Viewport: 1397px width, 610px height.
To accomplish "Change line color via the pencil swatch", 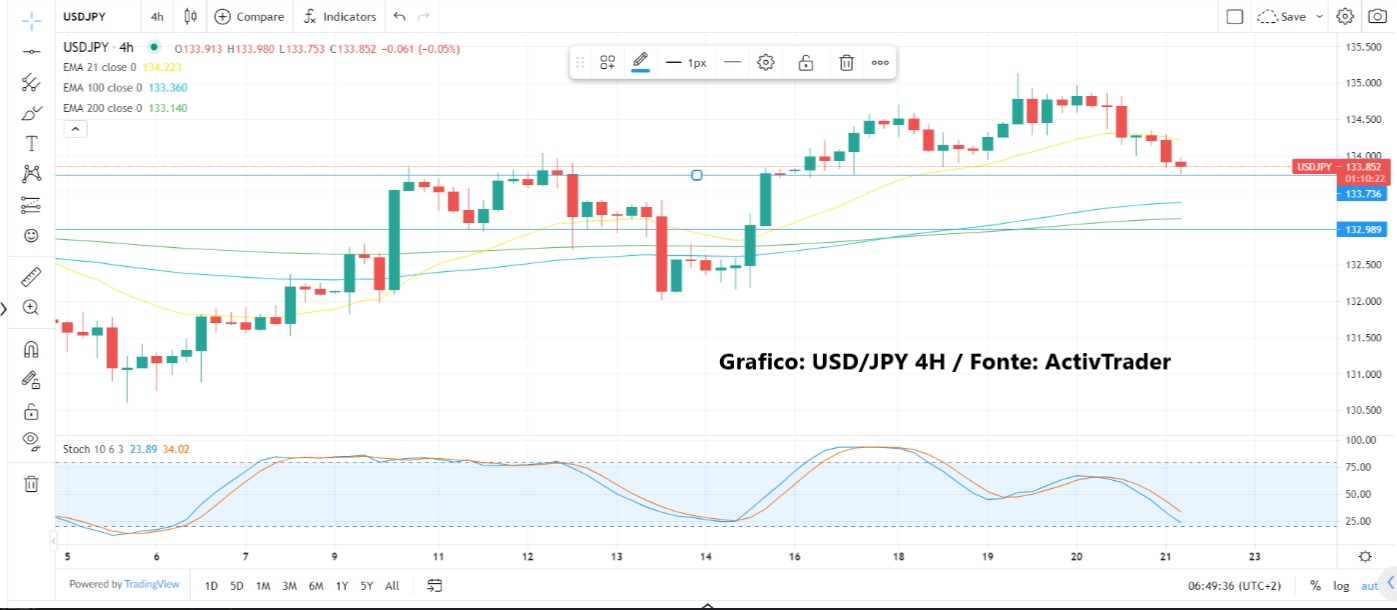I will (640, 62).
